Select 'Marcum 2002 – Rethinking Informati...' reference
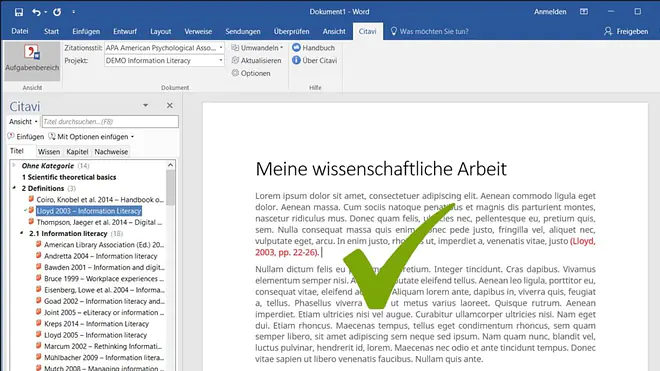Image resolution: width=660 pixels, height=371 pixels. coord(103,346)
